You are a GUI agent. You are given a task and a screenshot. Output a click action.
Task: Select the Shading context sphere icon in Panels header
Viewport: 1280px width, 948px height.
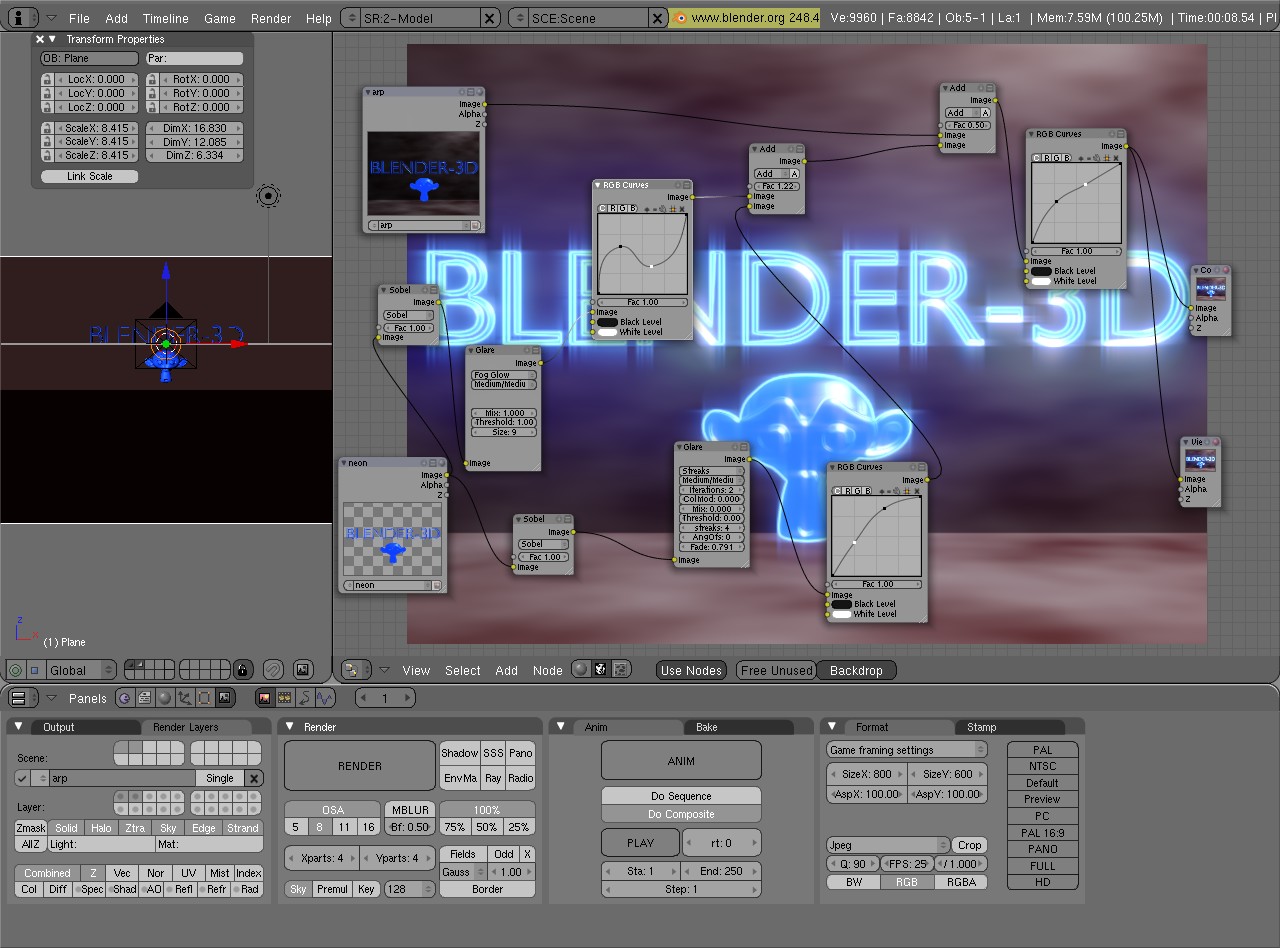coord(165,698)
